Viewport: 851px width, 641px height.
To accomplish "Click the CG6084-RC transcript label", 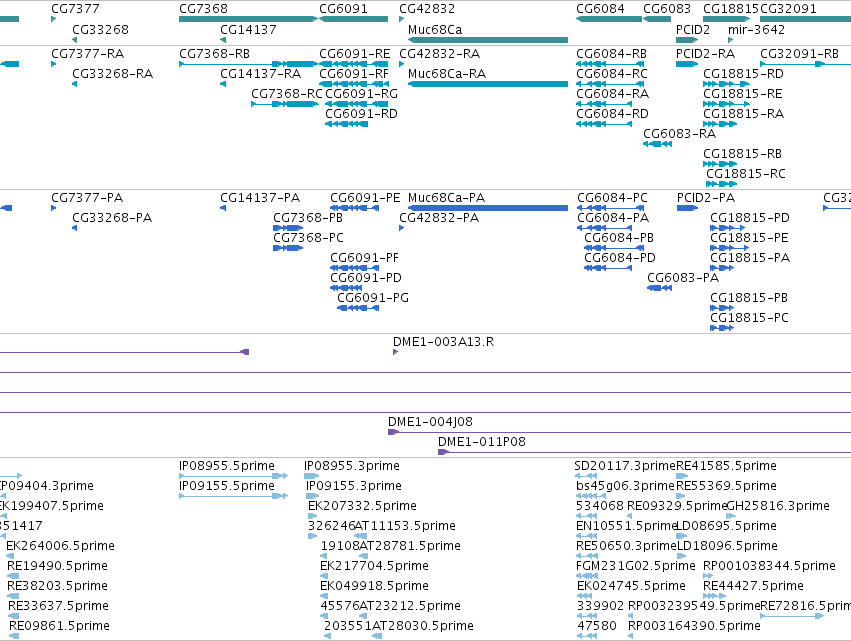I will (612, 74).
